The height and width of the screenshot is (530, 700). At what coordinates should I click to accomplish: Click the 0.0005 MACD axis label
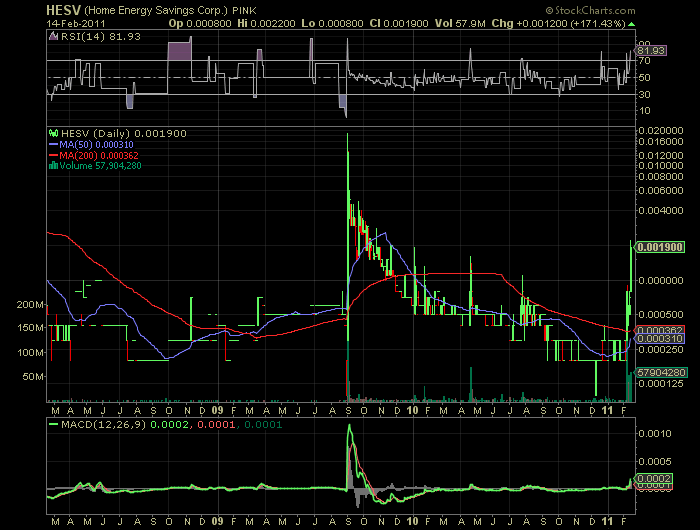[655, 461]
